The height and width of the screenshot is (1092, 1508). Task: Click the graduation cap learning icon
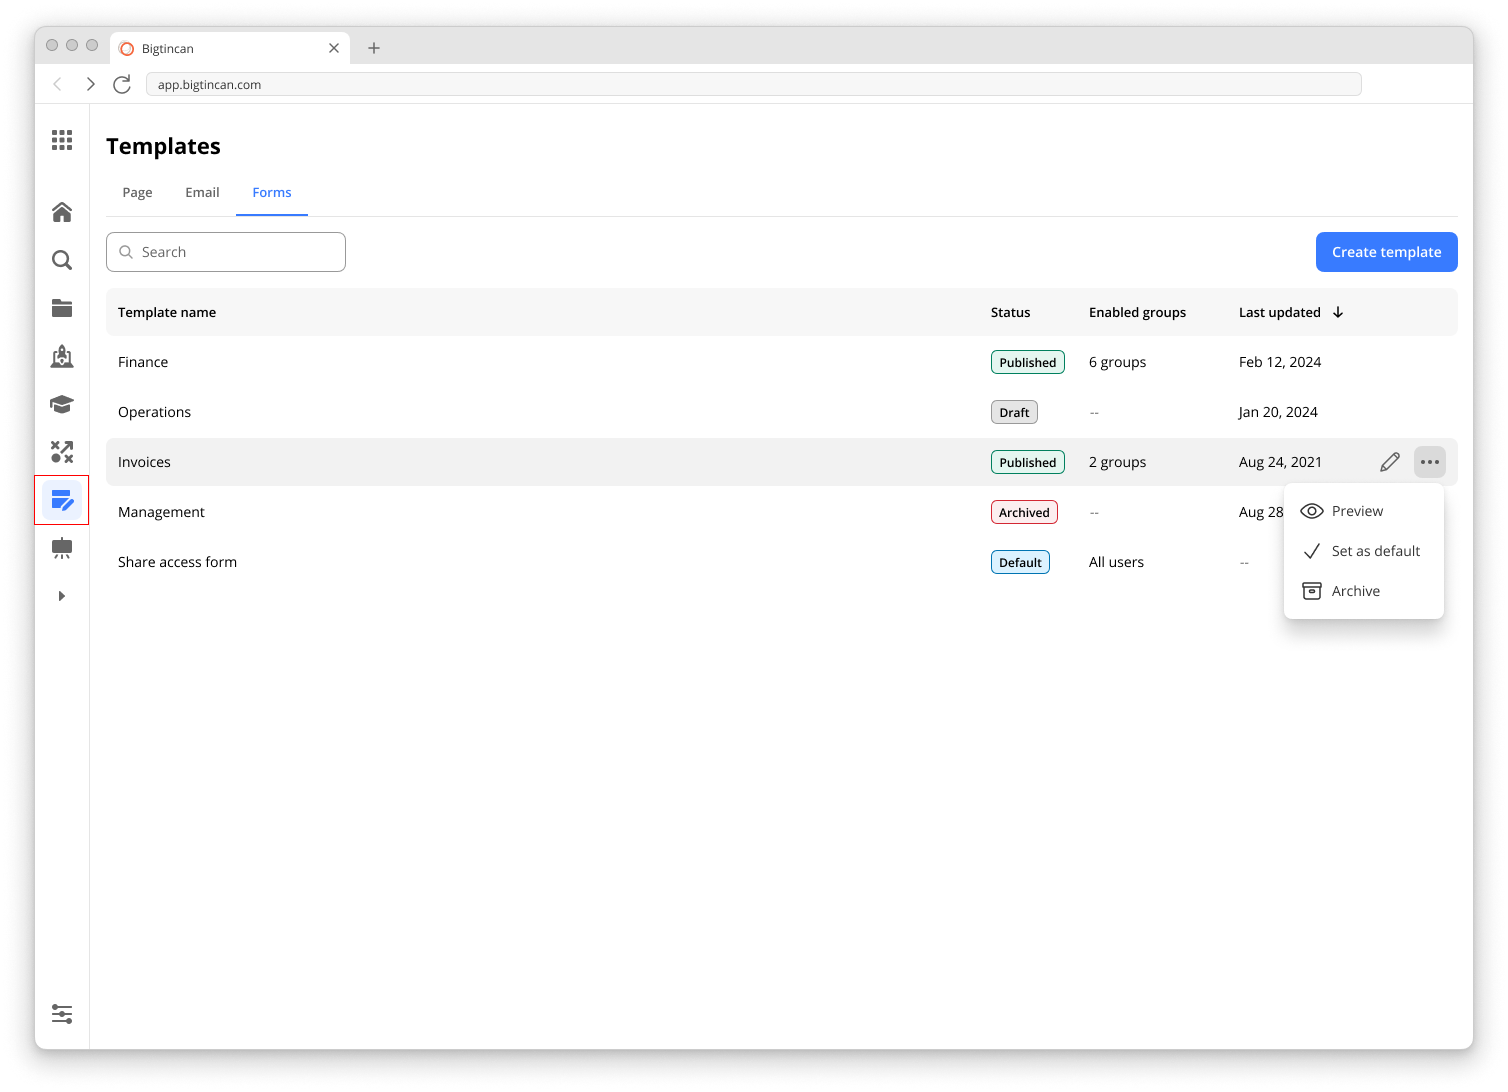pyautogui.click(x=62, y=404)
